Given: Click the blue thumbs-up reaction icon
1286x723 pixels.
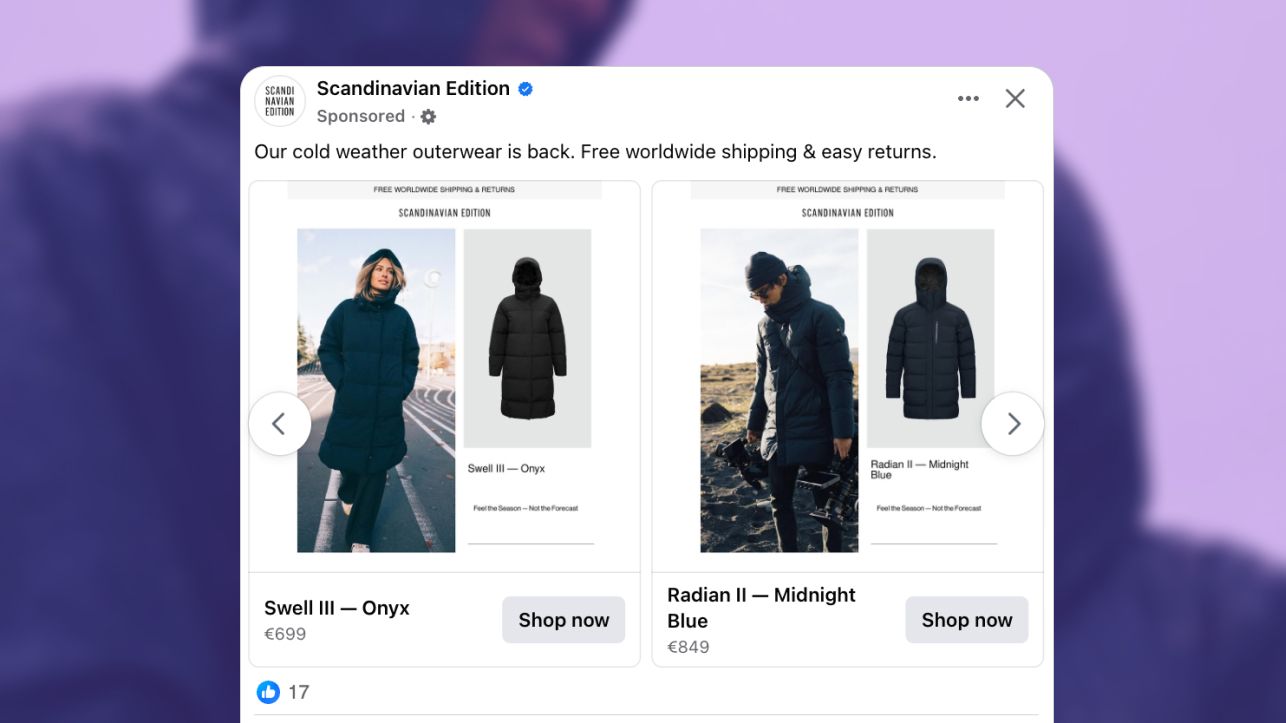Looking at the screenshot, I should pyautogui.click(x=268, y=692).
